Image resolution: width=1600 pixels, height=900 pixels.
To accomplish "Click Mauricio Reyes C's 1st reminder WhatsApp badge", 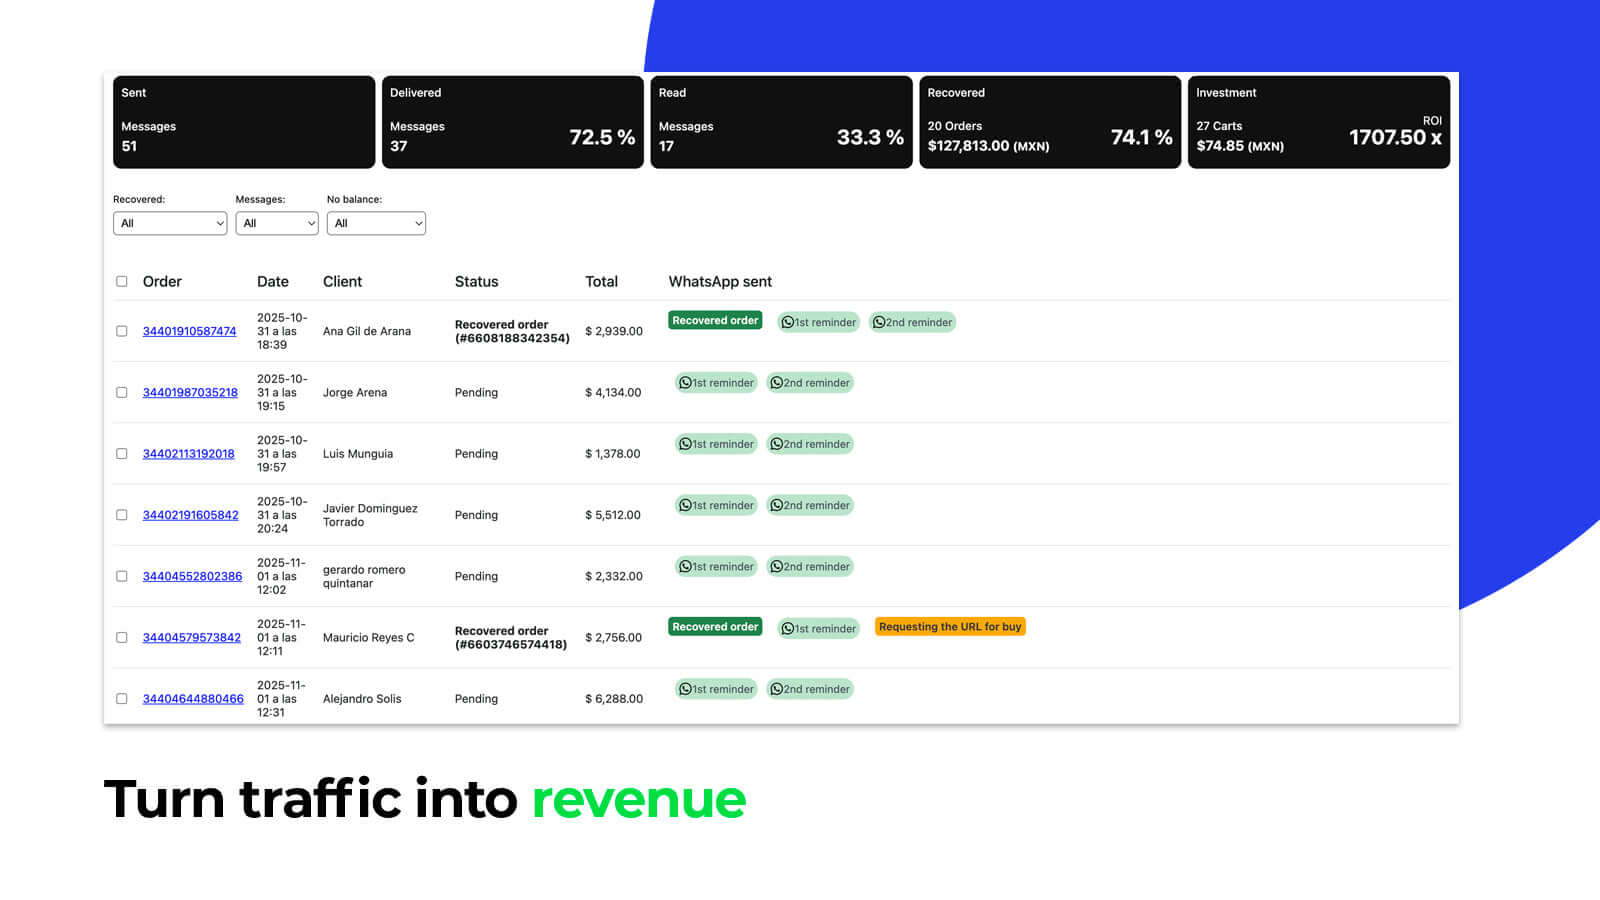I will tap(818, 628).
